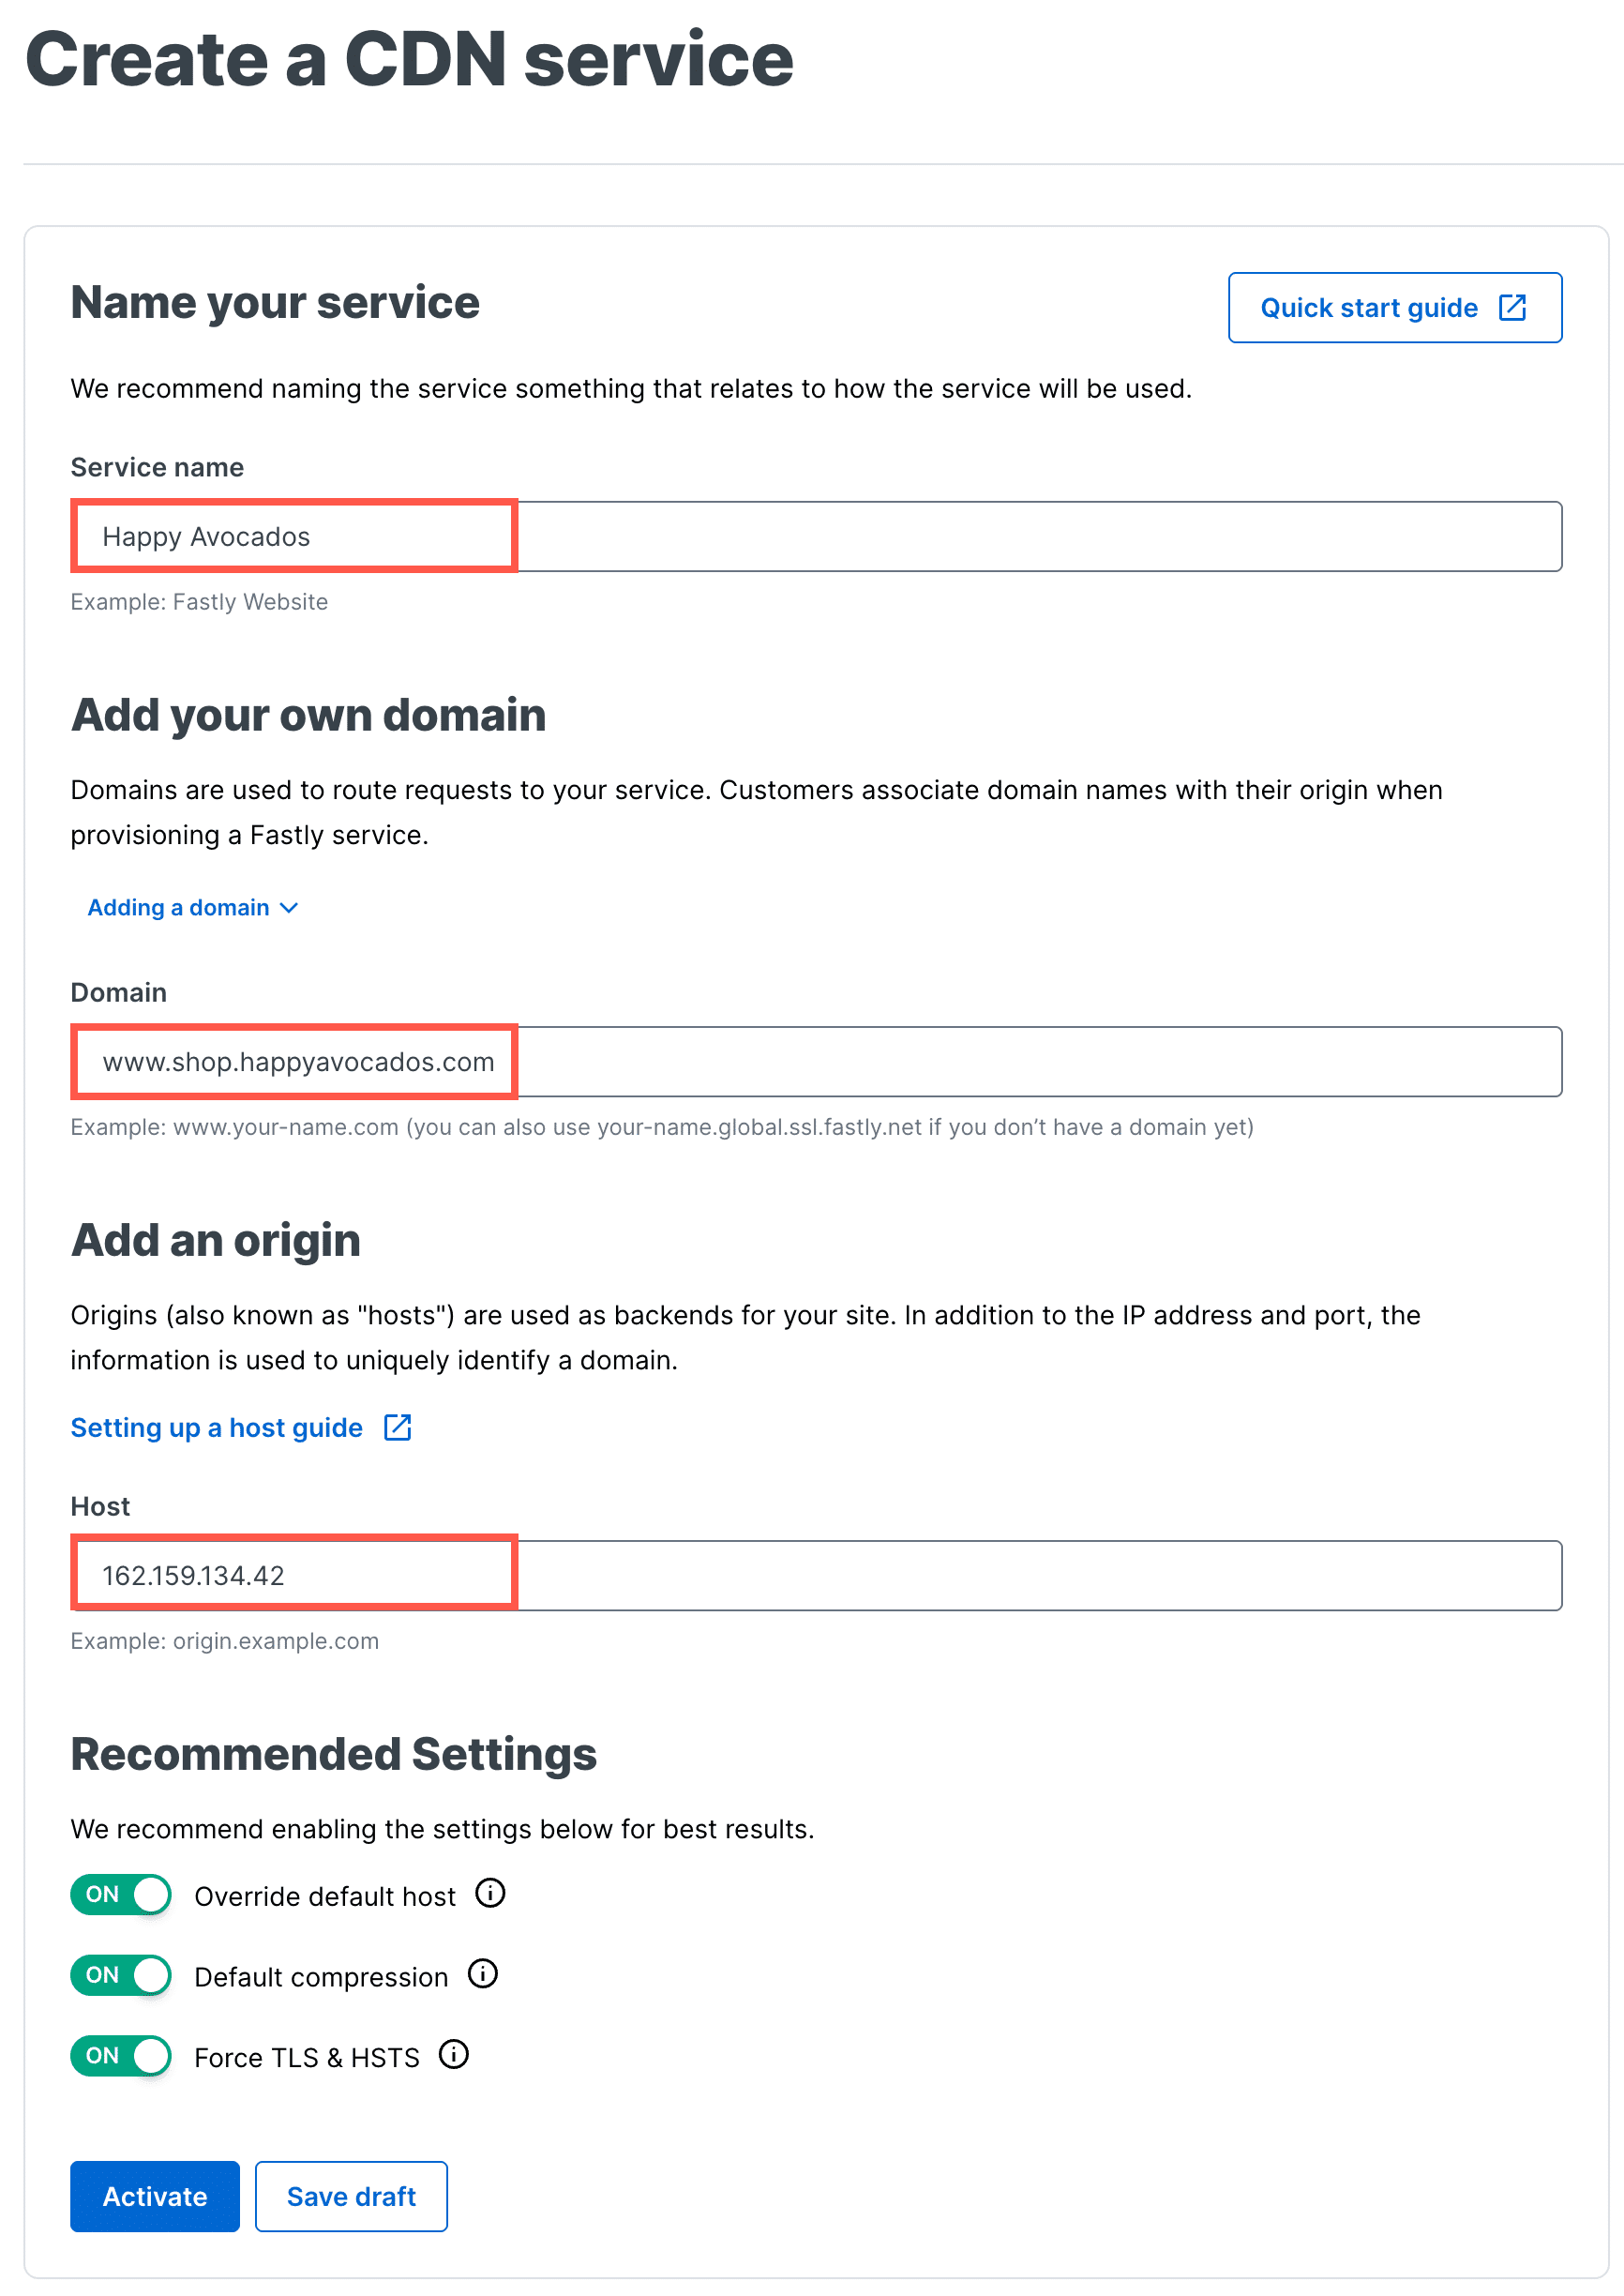This screenshot has width=1624, height=2296.
Task: Follow the Setting up a host guide link
Action: [x=216, y=1427]
